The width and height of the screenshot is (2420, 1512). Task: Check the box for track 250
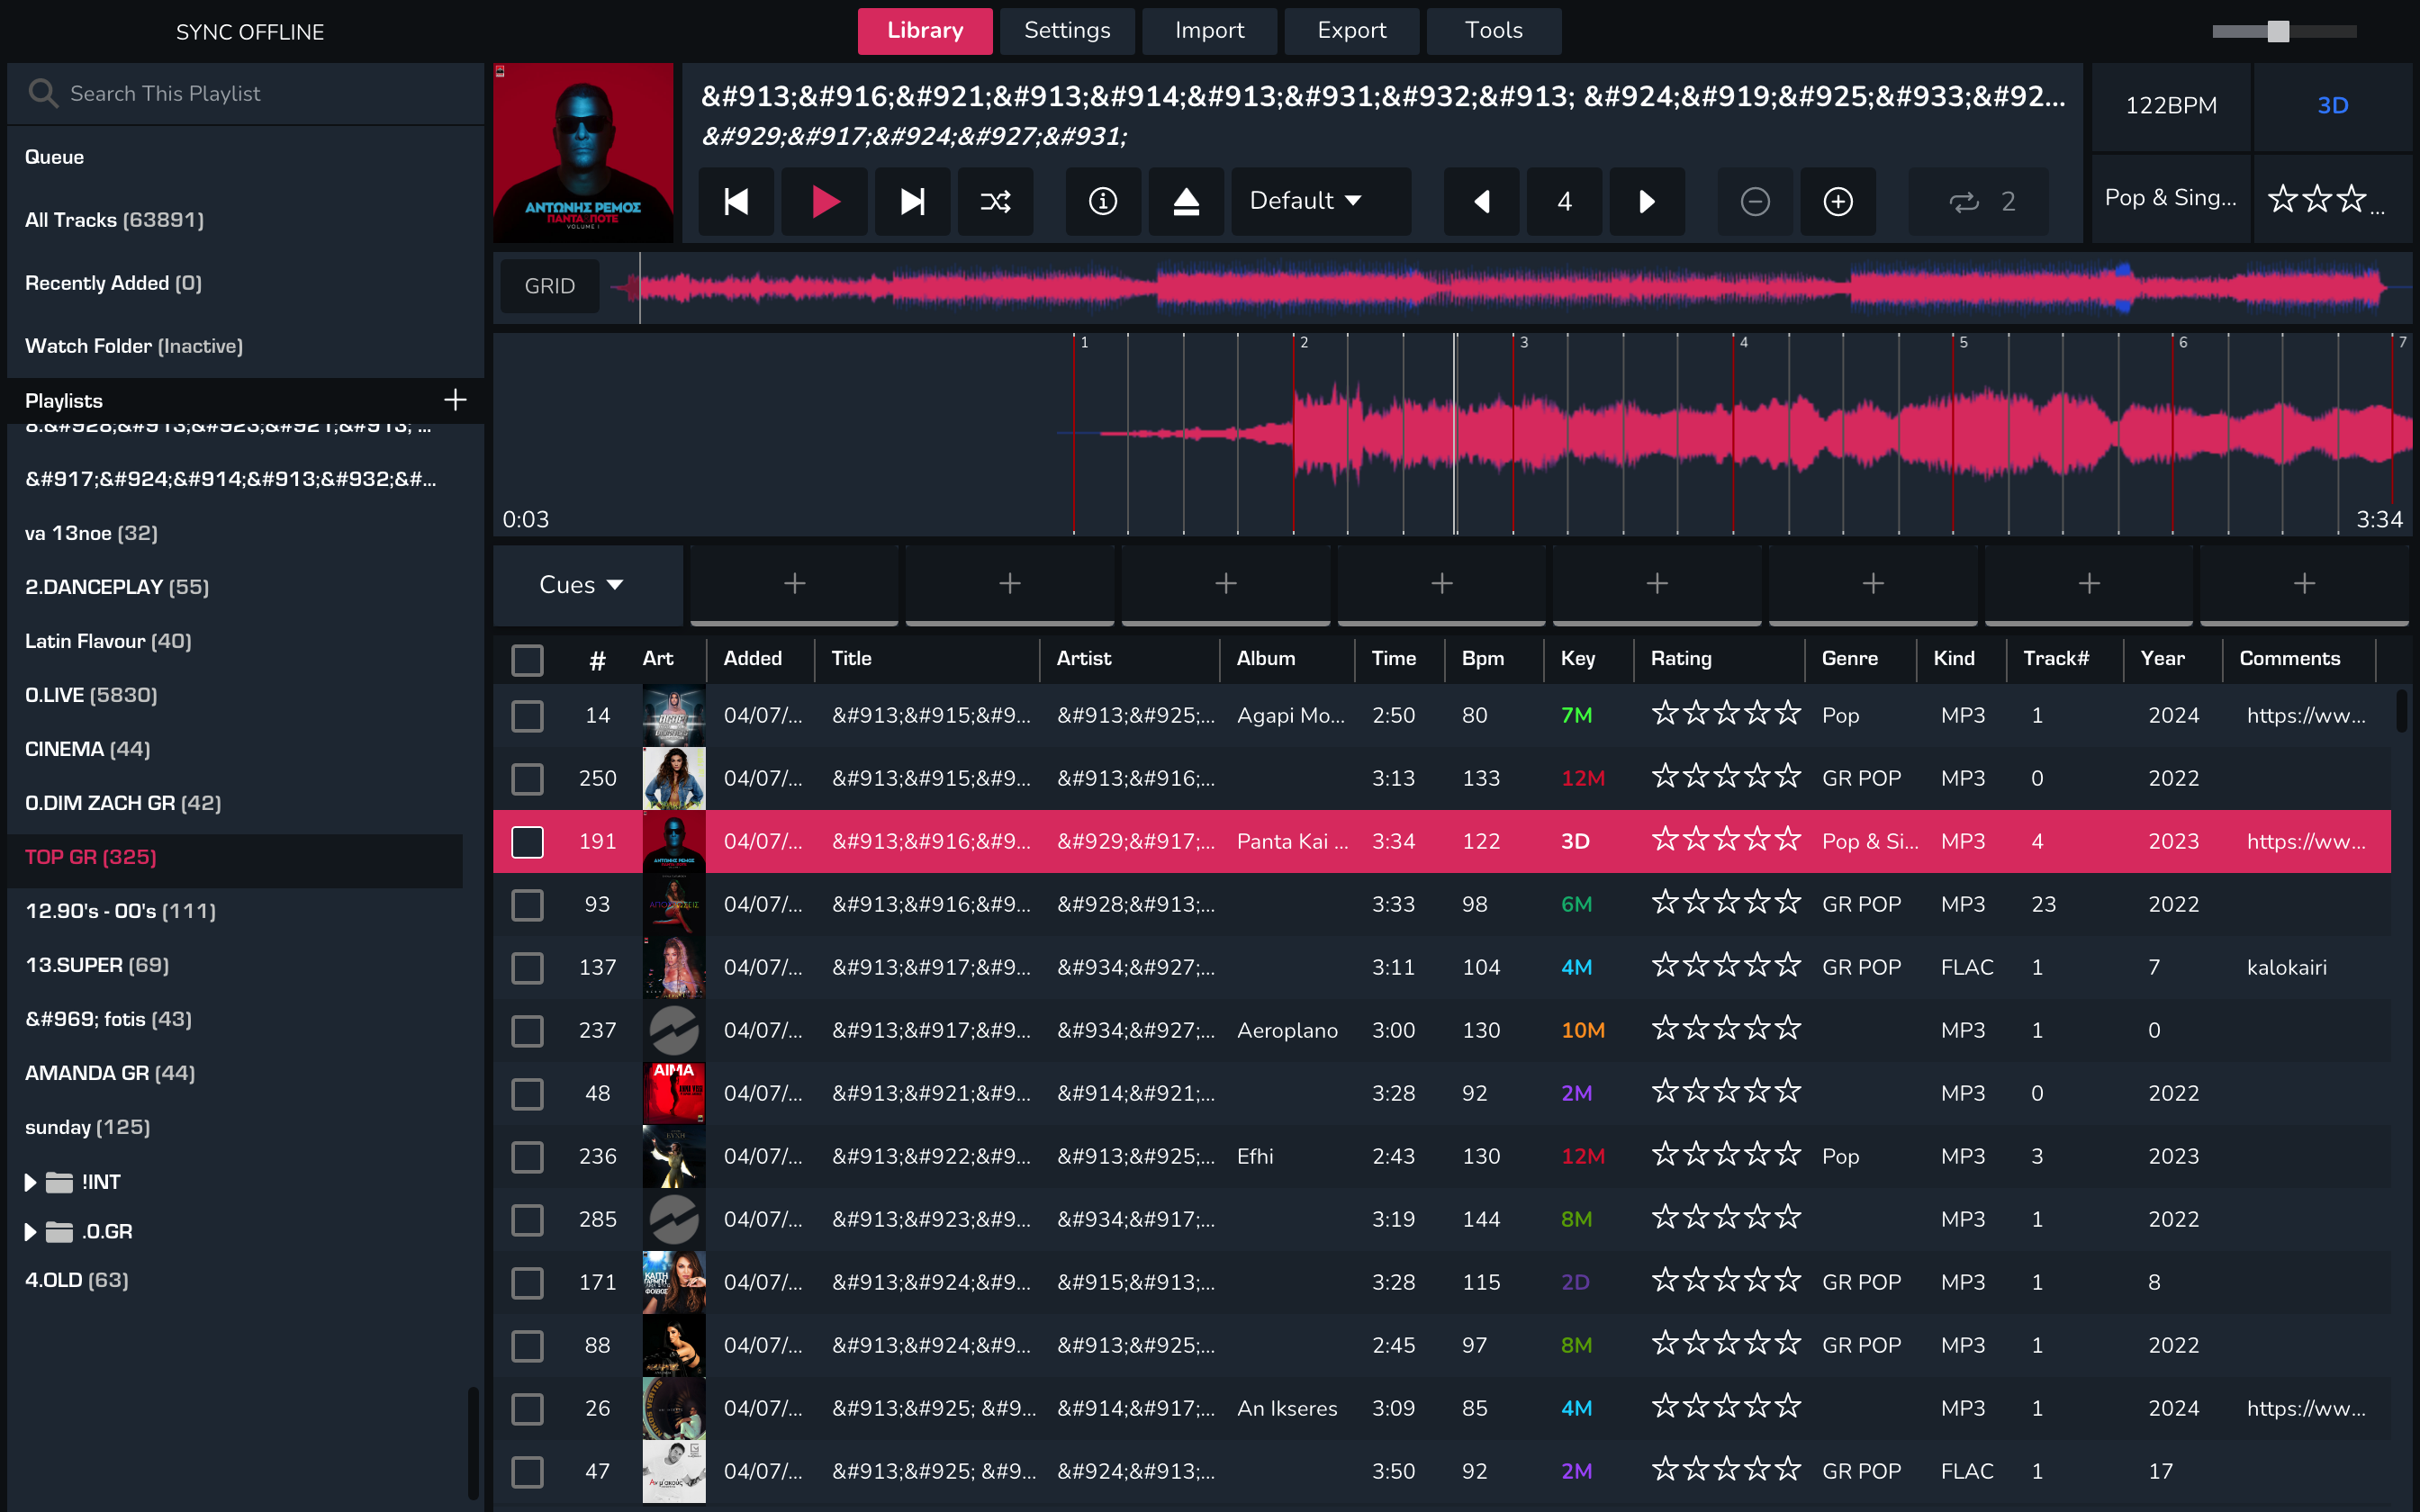tap(527, 778)
